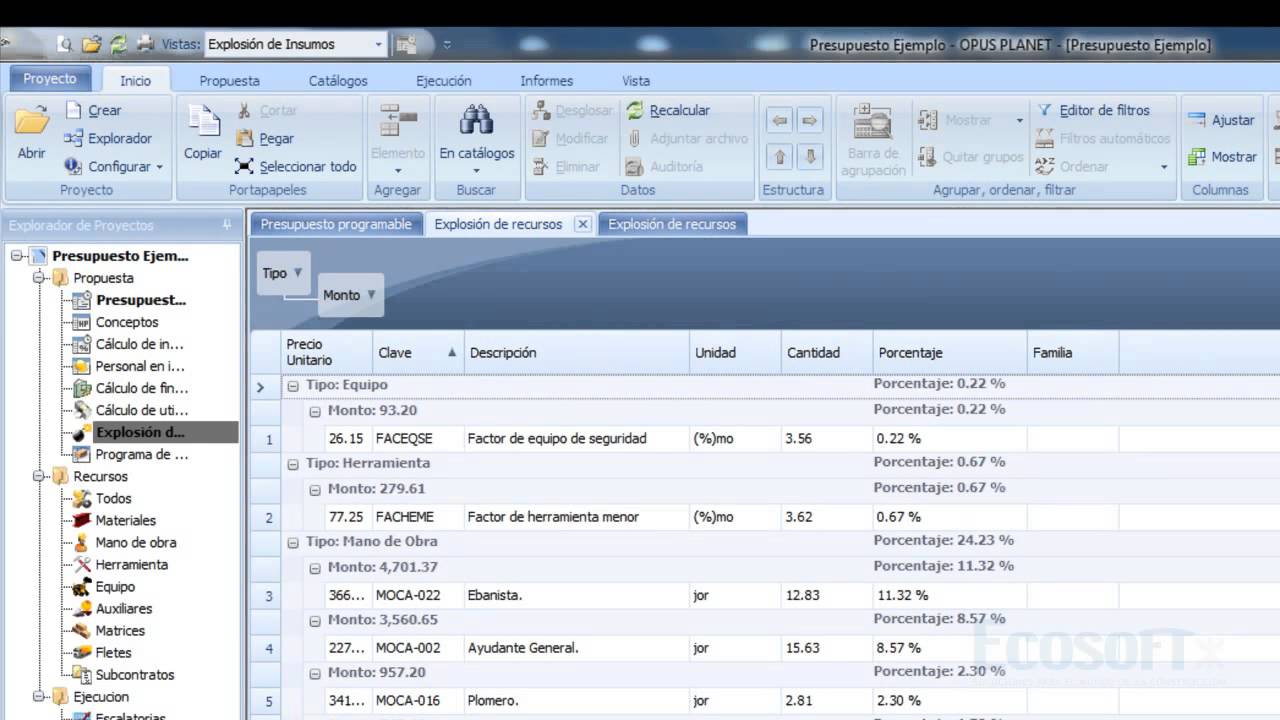This screenshot has height=720, width=1280.
Task: Select Materiales in the Recursos tree
Action: click(x=126, y=521)
